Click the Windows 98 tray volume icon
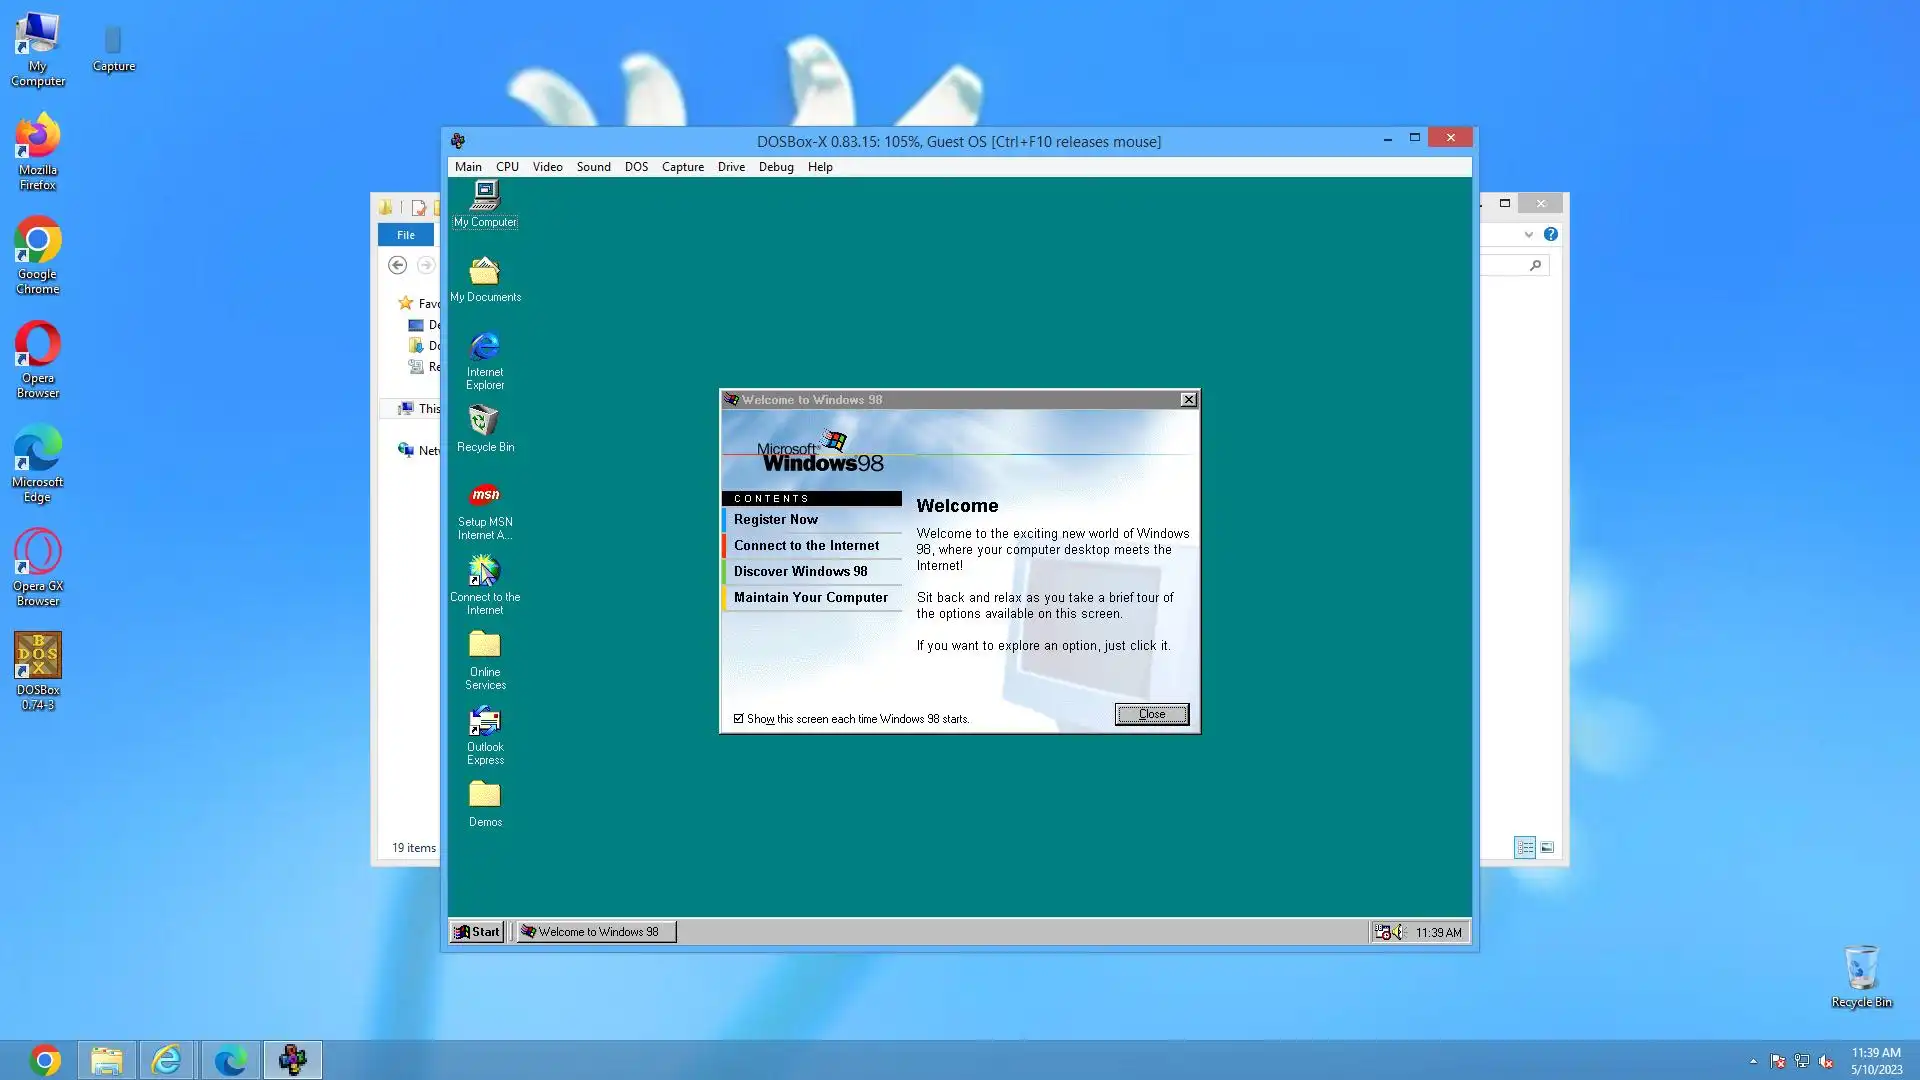This screenshot has height=1080, width=1920. tap(1398, 932)
